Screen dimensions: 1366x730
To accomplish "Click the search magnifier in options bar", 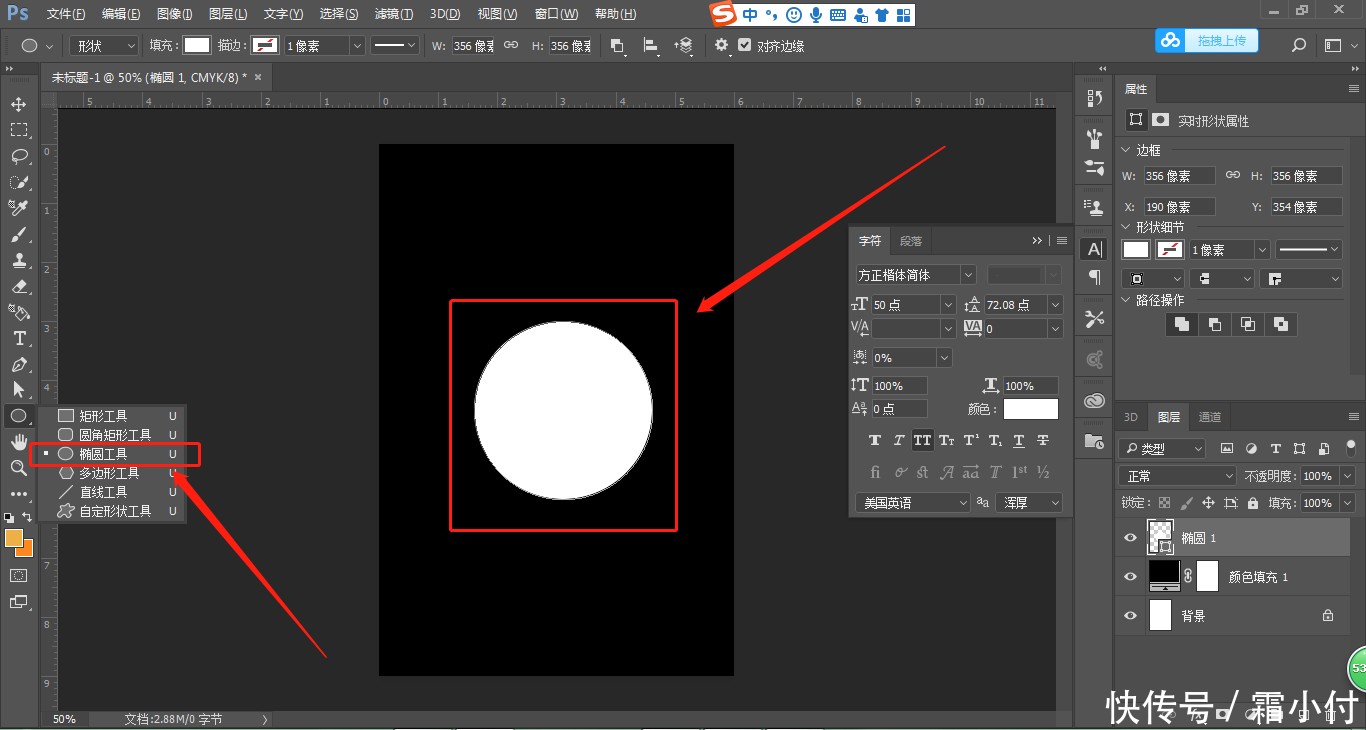I will [1299, 45].
